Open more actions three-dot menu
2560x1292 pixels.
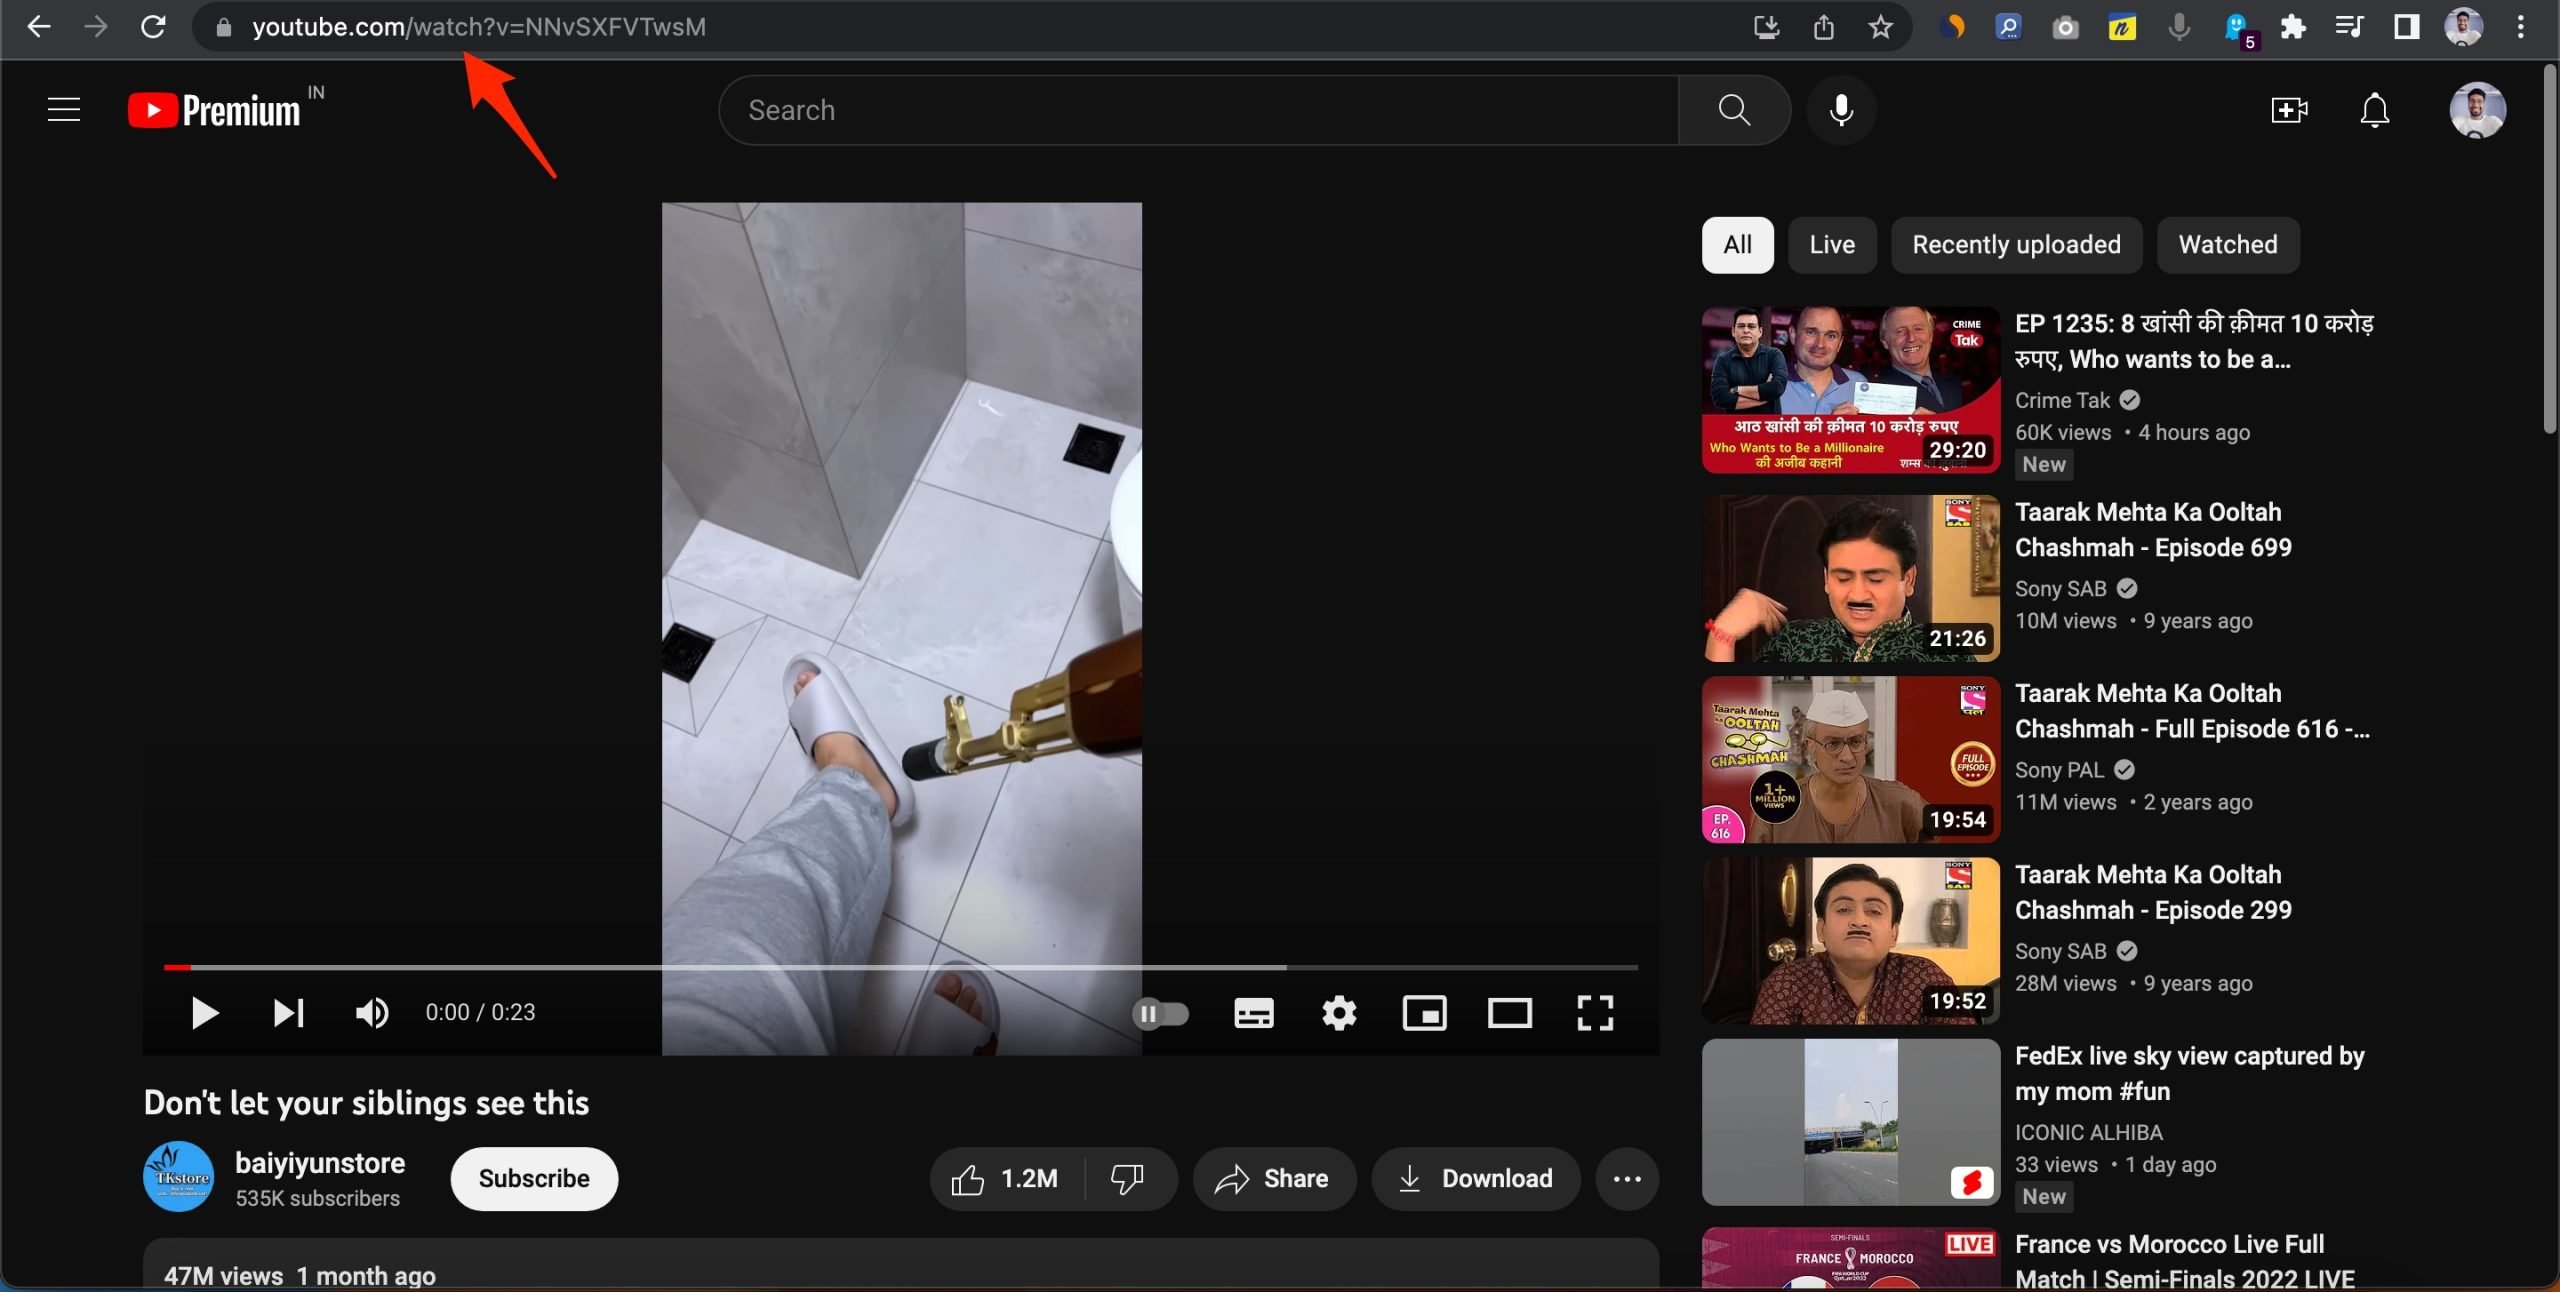[x=1627, y=1179]
